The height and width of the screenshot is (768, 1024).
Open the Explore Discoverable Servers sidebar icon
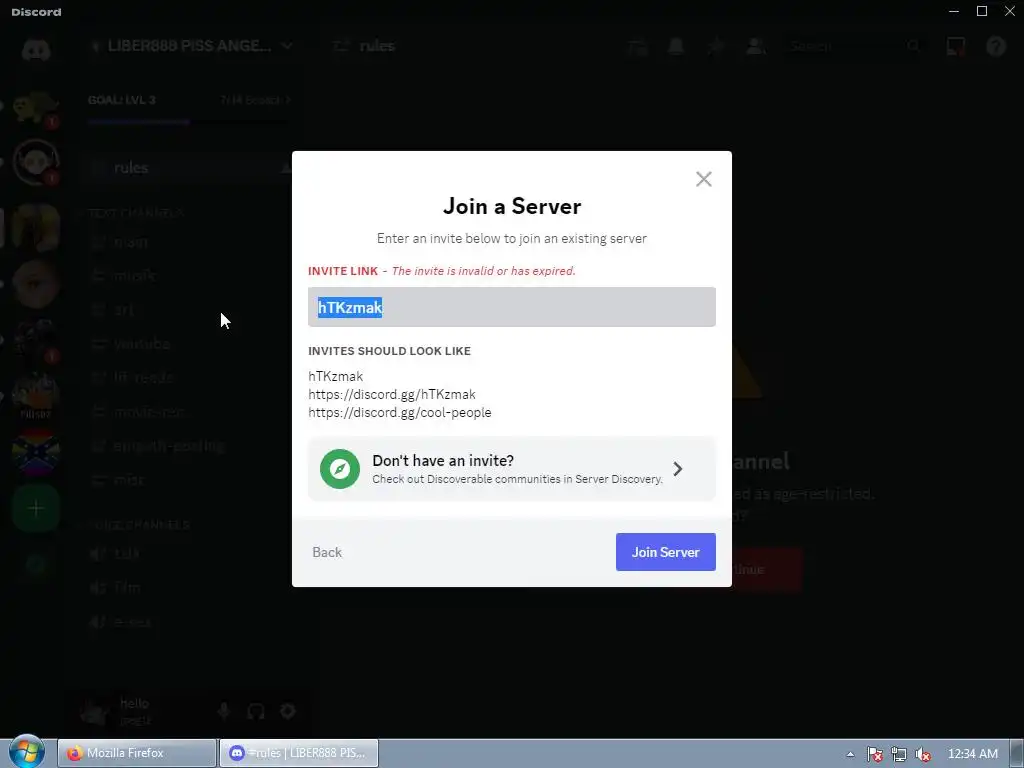coord(36,564)
